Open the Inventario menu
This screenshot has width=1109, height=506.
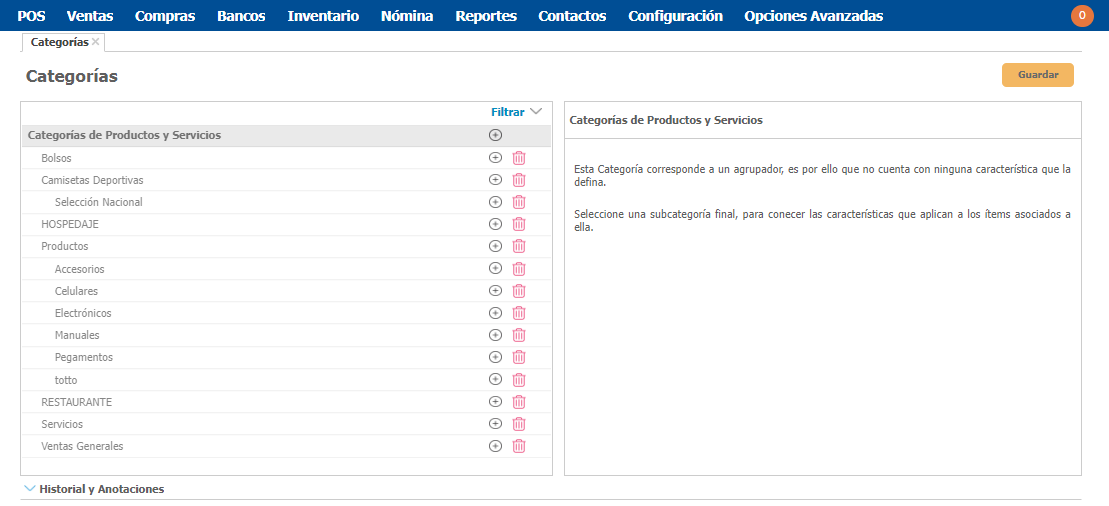point(323,16)
